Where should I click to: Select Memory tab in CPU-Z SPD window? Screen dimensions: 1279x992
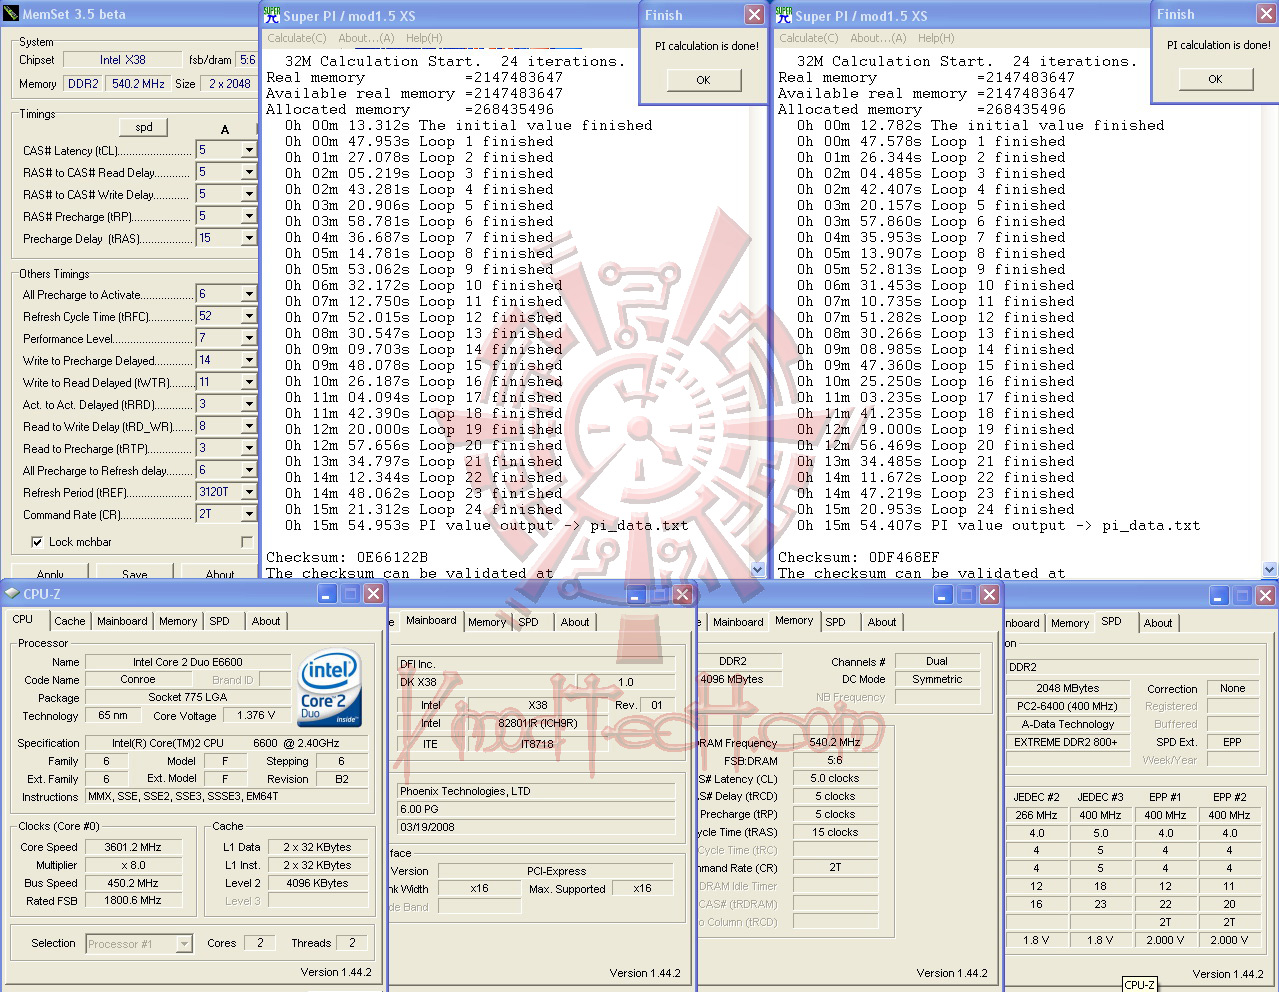pyautogui.click(x=1070, y=623)
